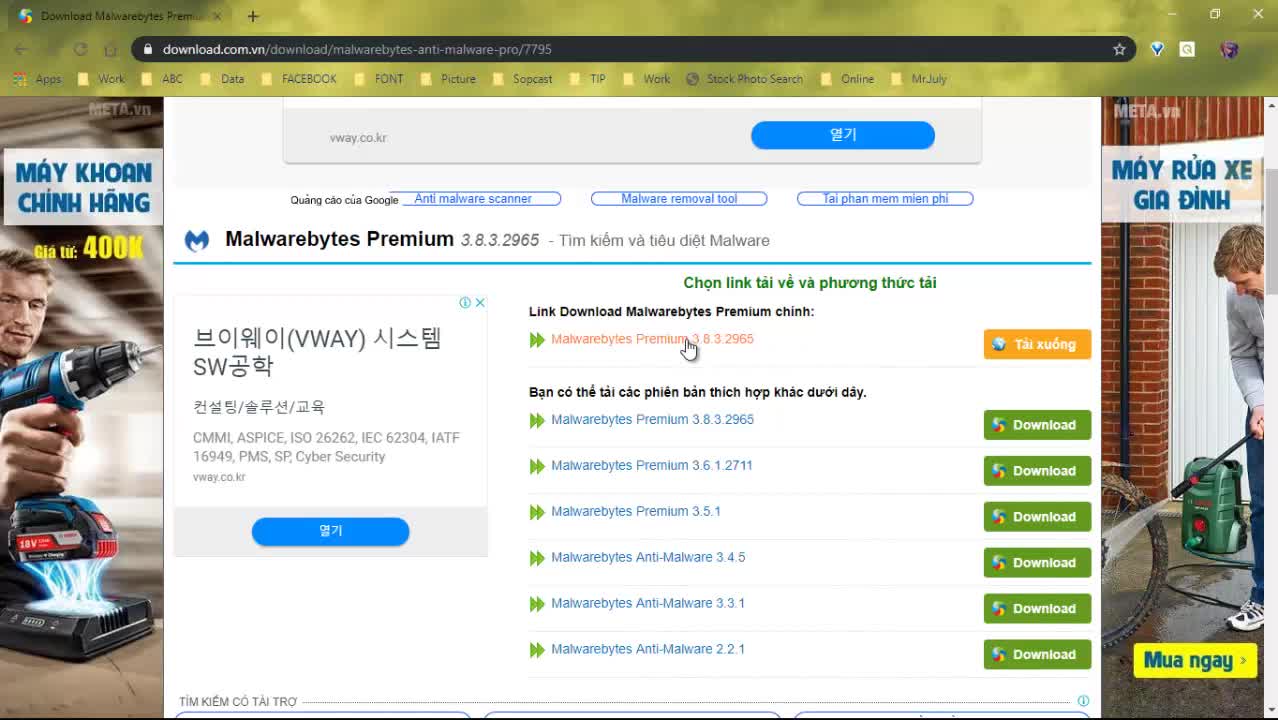Click the top ad blue Korean button
The width and height of the screenshot is (1278, 720).
(x=843, y=135)
